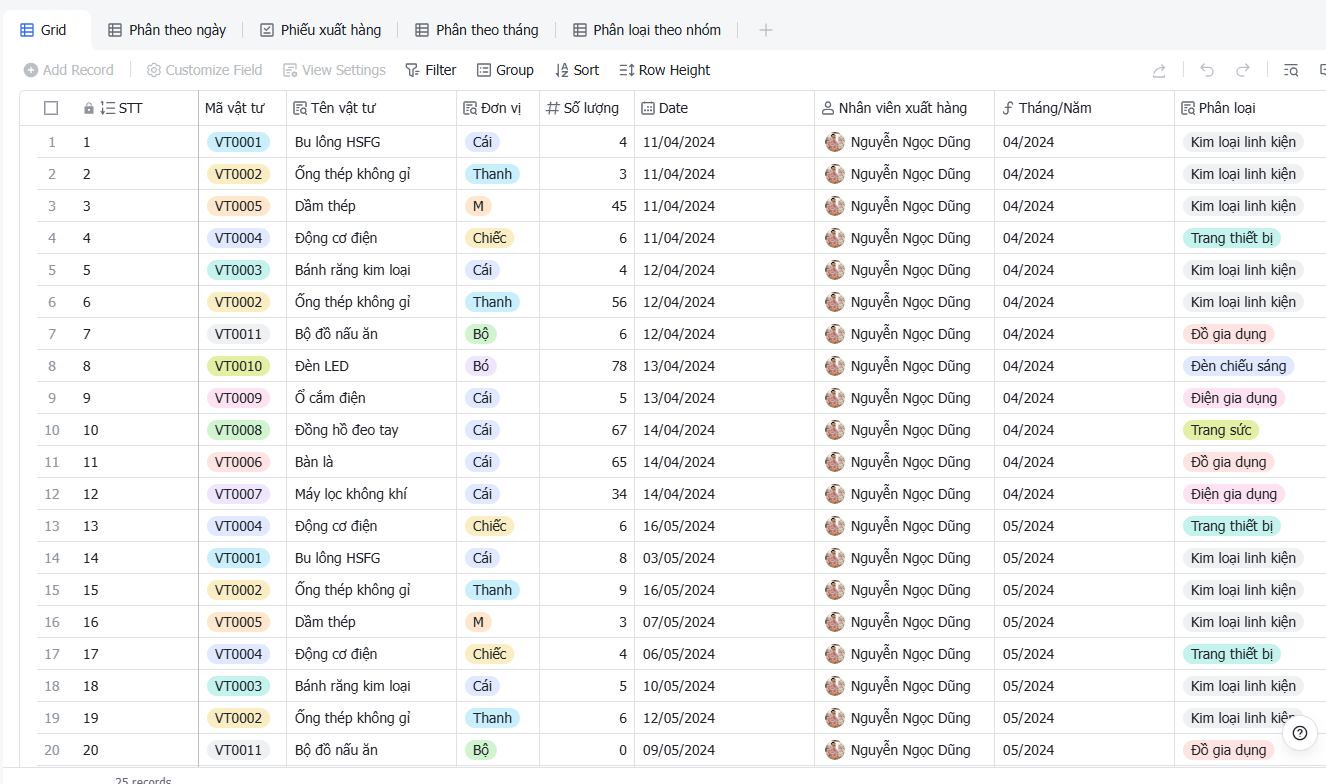This screenshot has width=1326, height=784.
Task: Undo the last action
Action: click(x=1207, y=70)
